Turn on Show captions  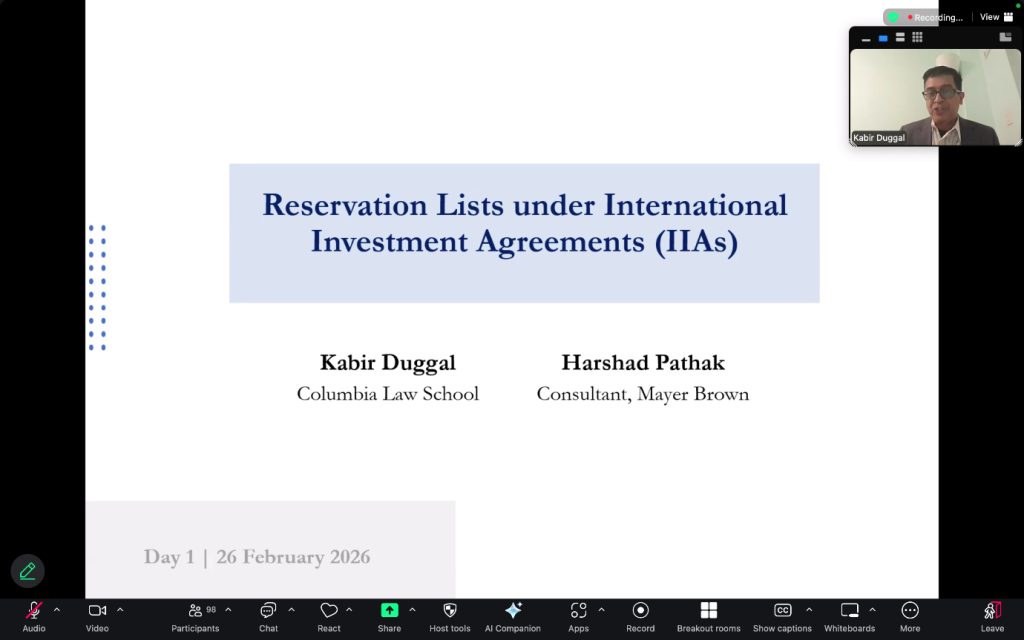pyautogui.click(x=782, y=611)
